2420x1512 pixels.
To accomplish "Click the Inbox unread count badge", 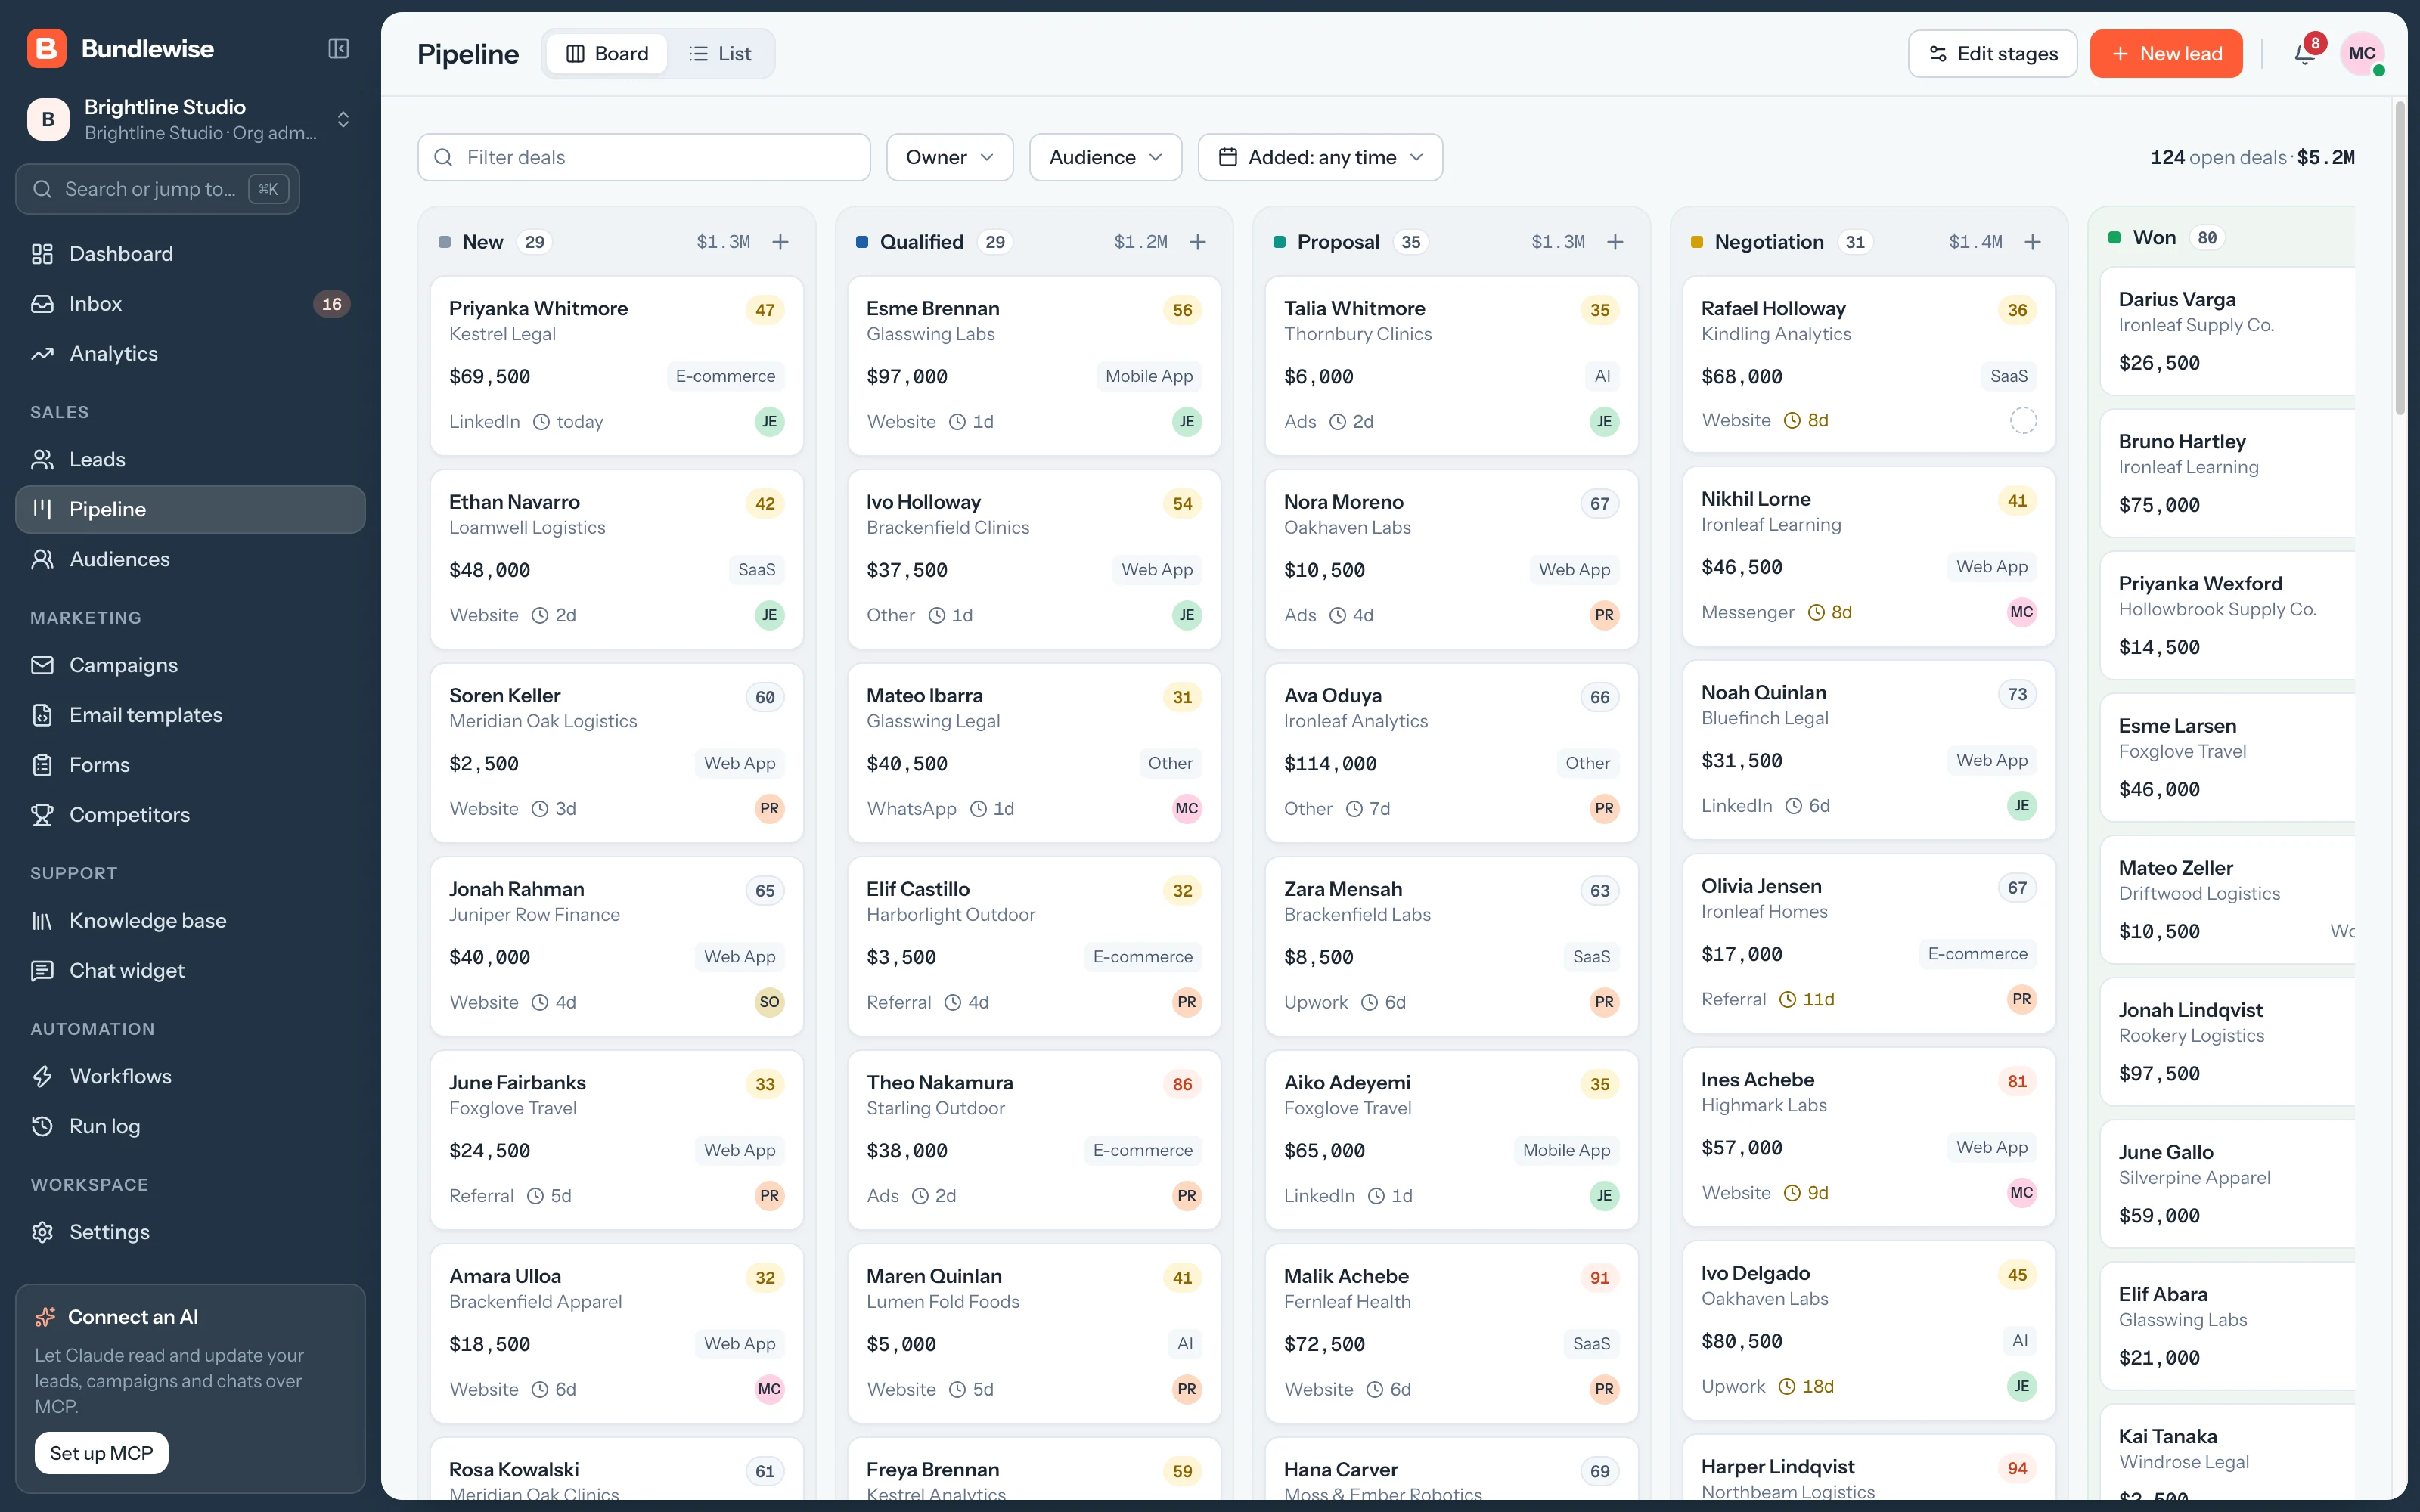I will (x=332, y=304).
